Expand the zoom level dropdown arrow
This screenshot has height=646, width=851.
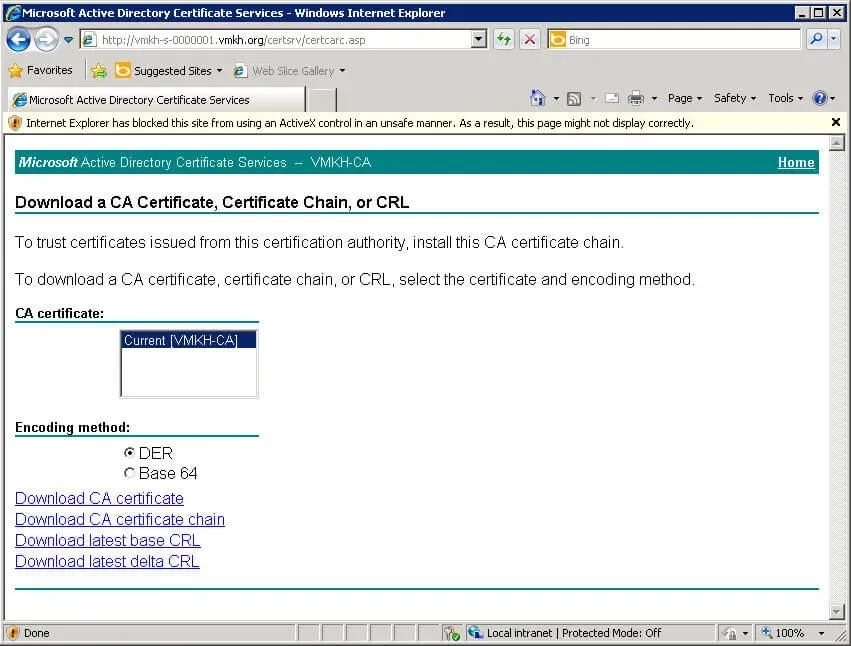(x=821, y=634)
